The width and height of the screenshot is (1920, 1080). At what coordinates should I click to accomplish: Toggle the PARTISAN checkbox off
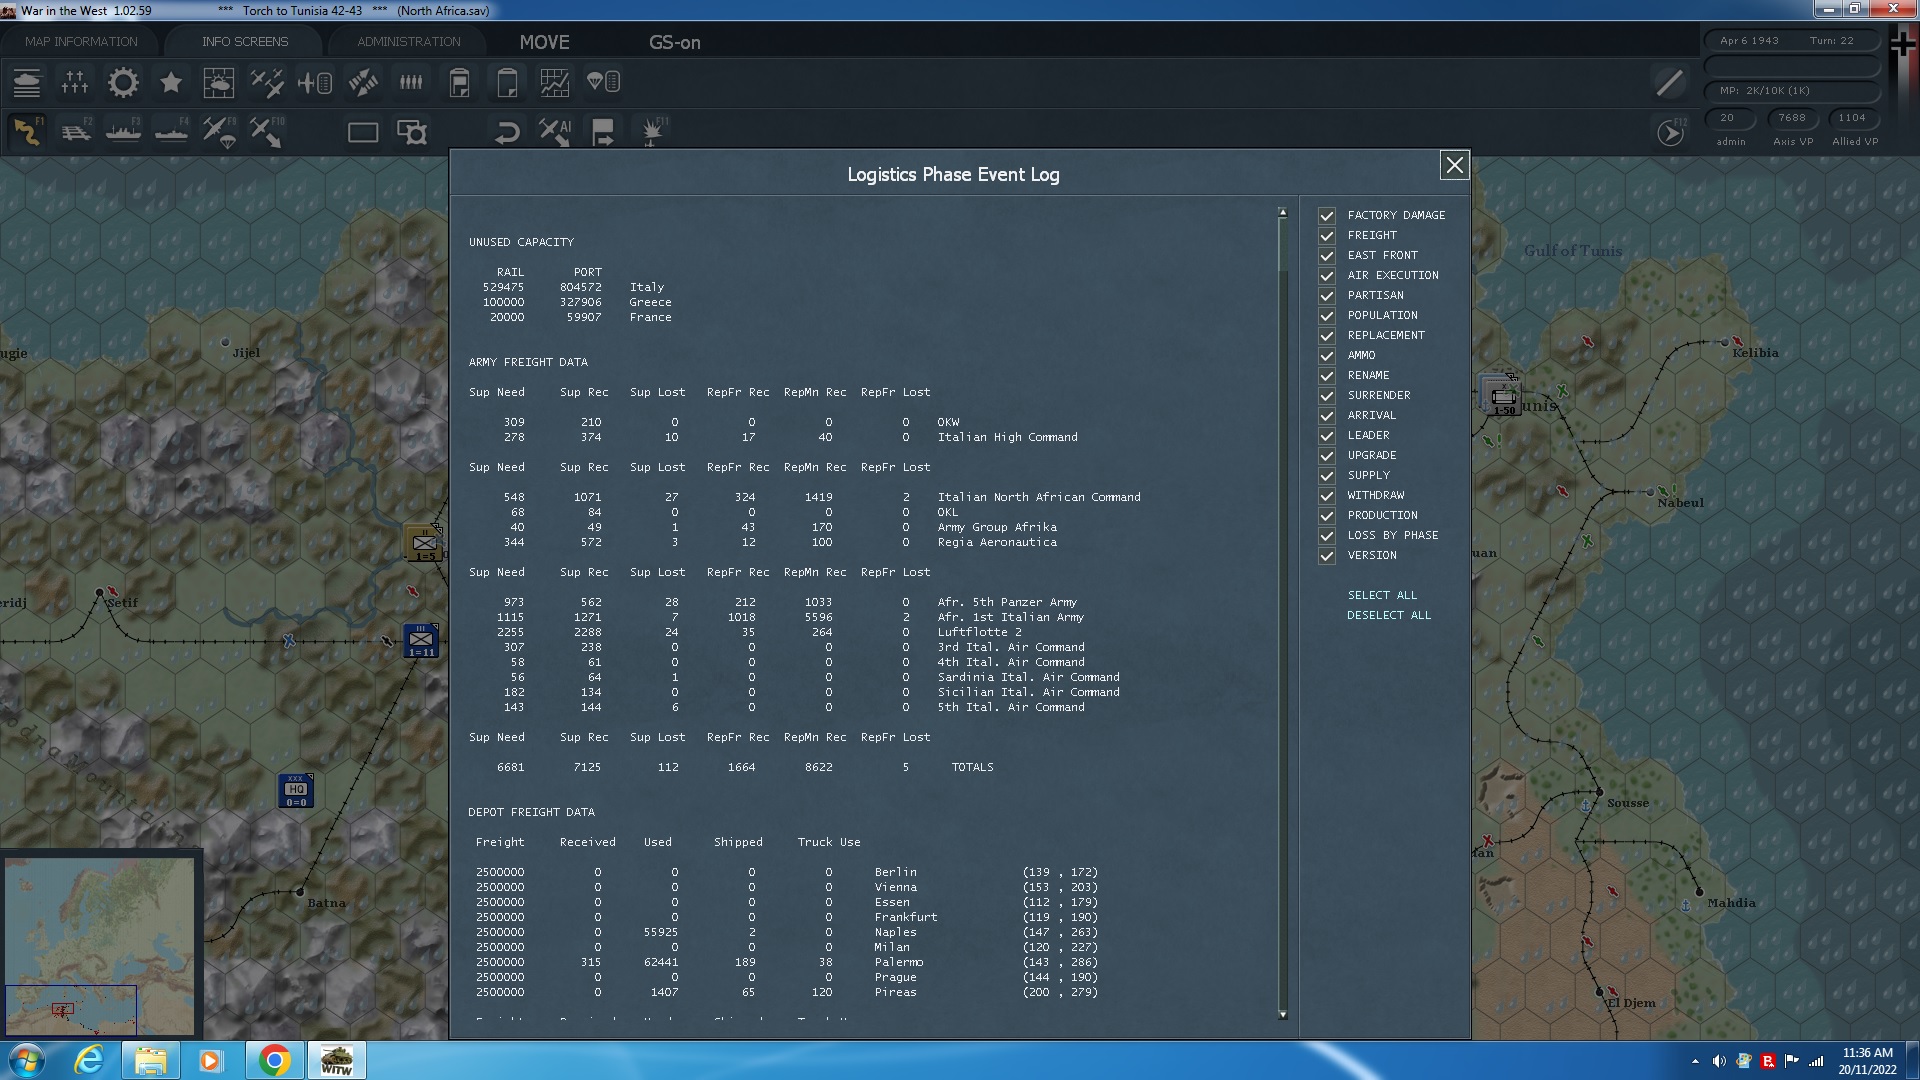1327,296
